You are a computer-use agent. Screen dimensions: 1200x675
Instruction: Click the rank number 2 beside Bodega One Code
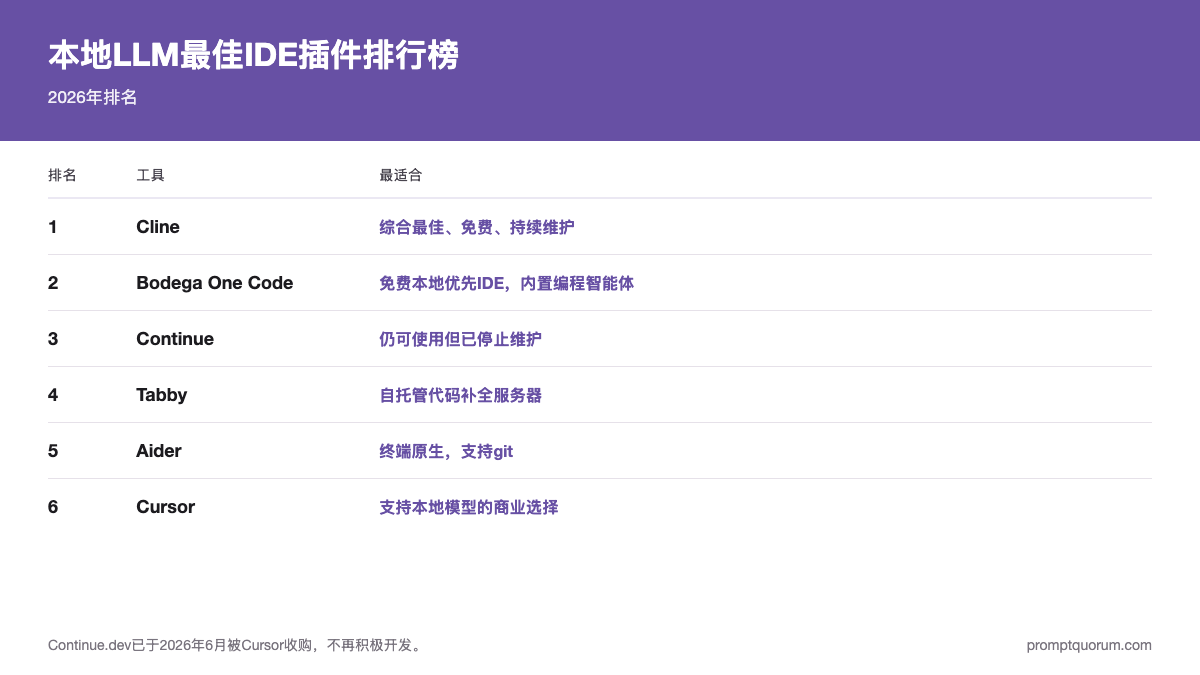pyautogui.click(x=53, y=283)
